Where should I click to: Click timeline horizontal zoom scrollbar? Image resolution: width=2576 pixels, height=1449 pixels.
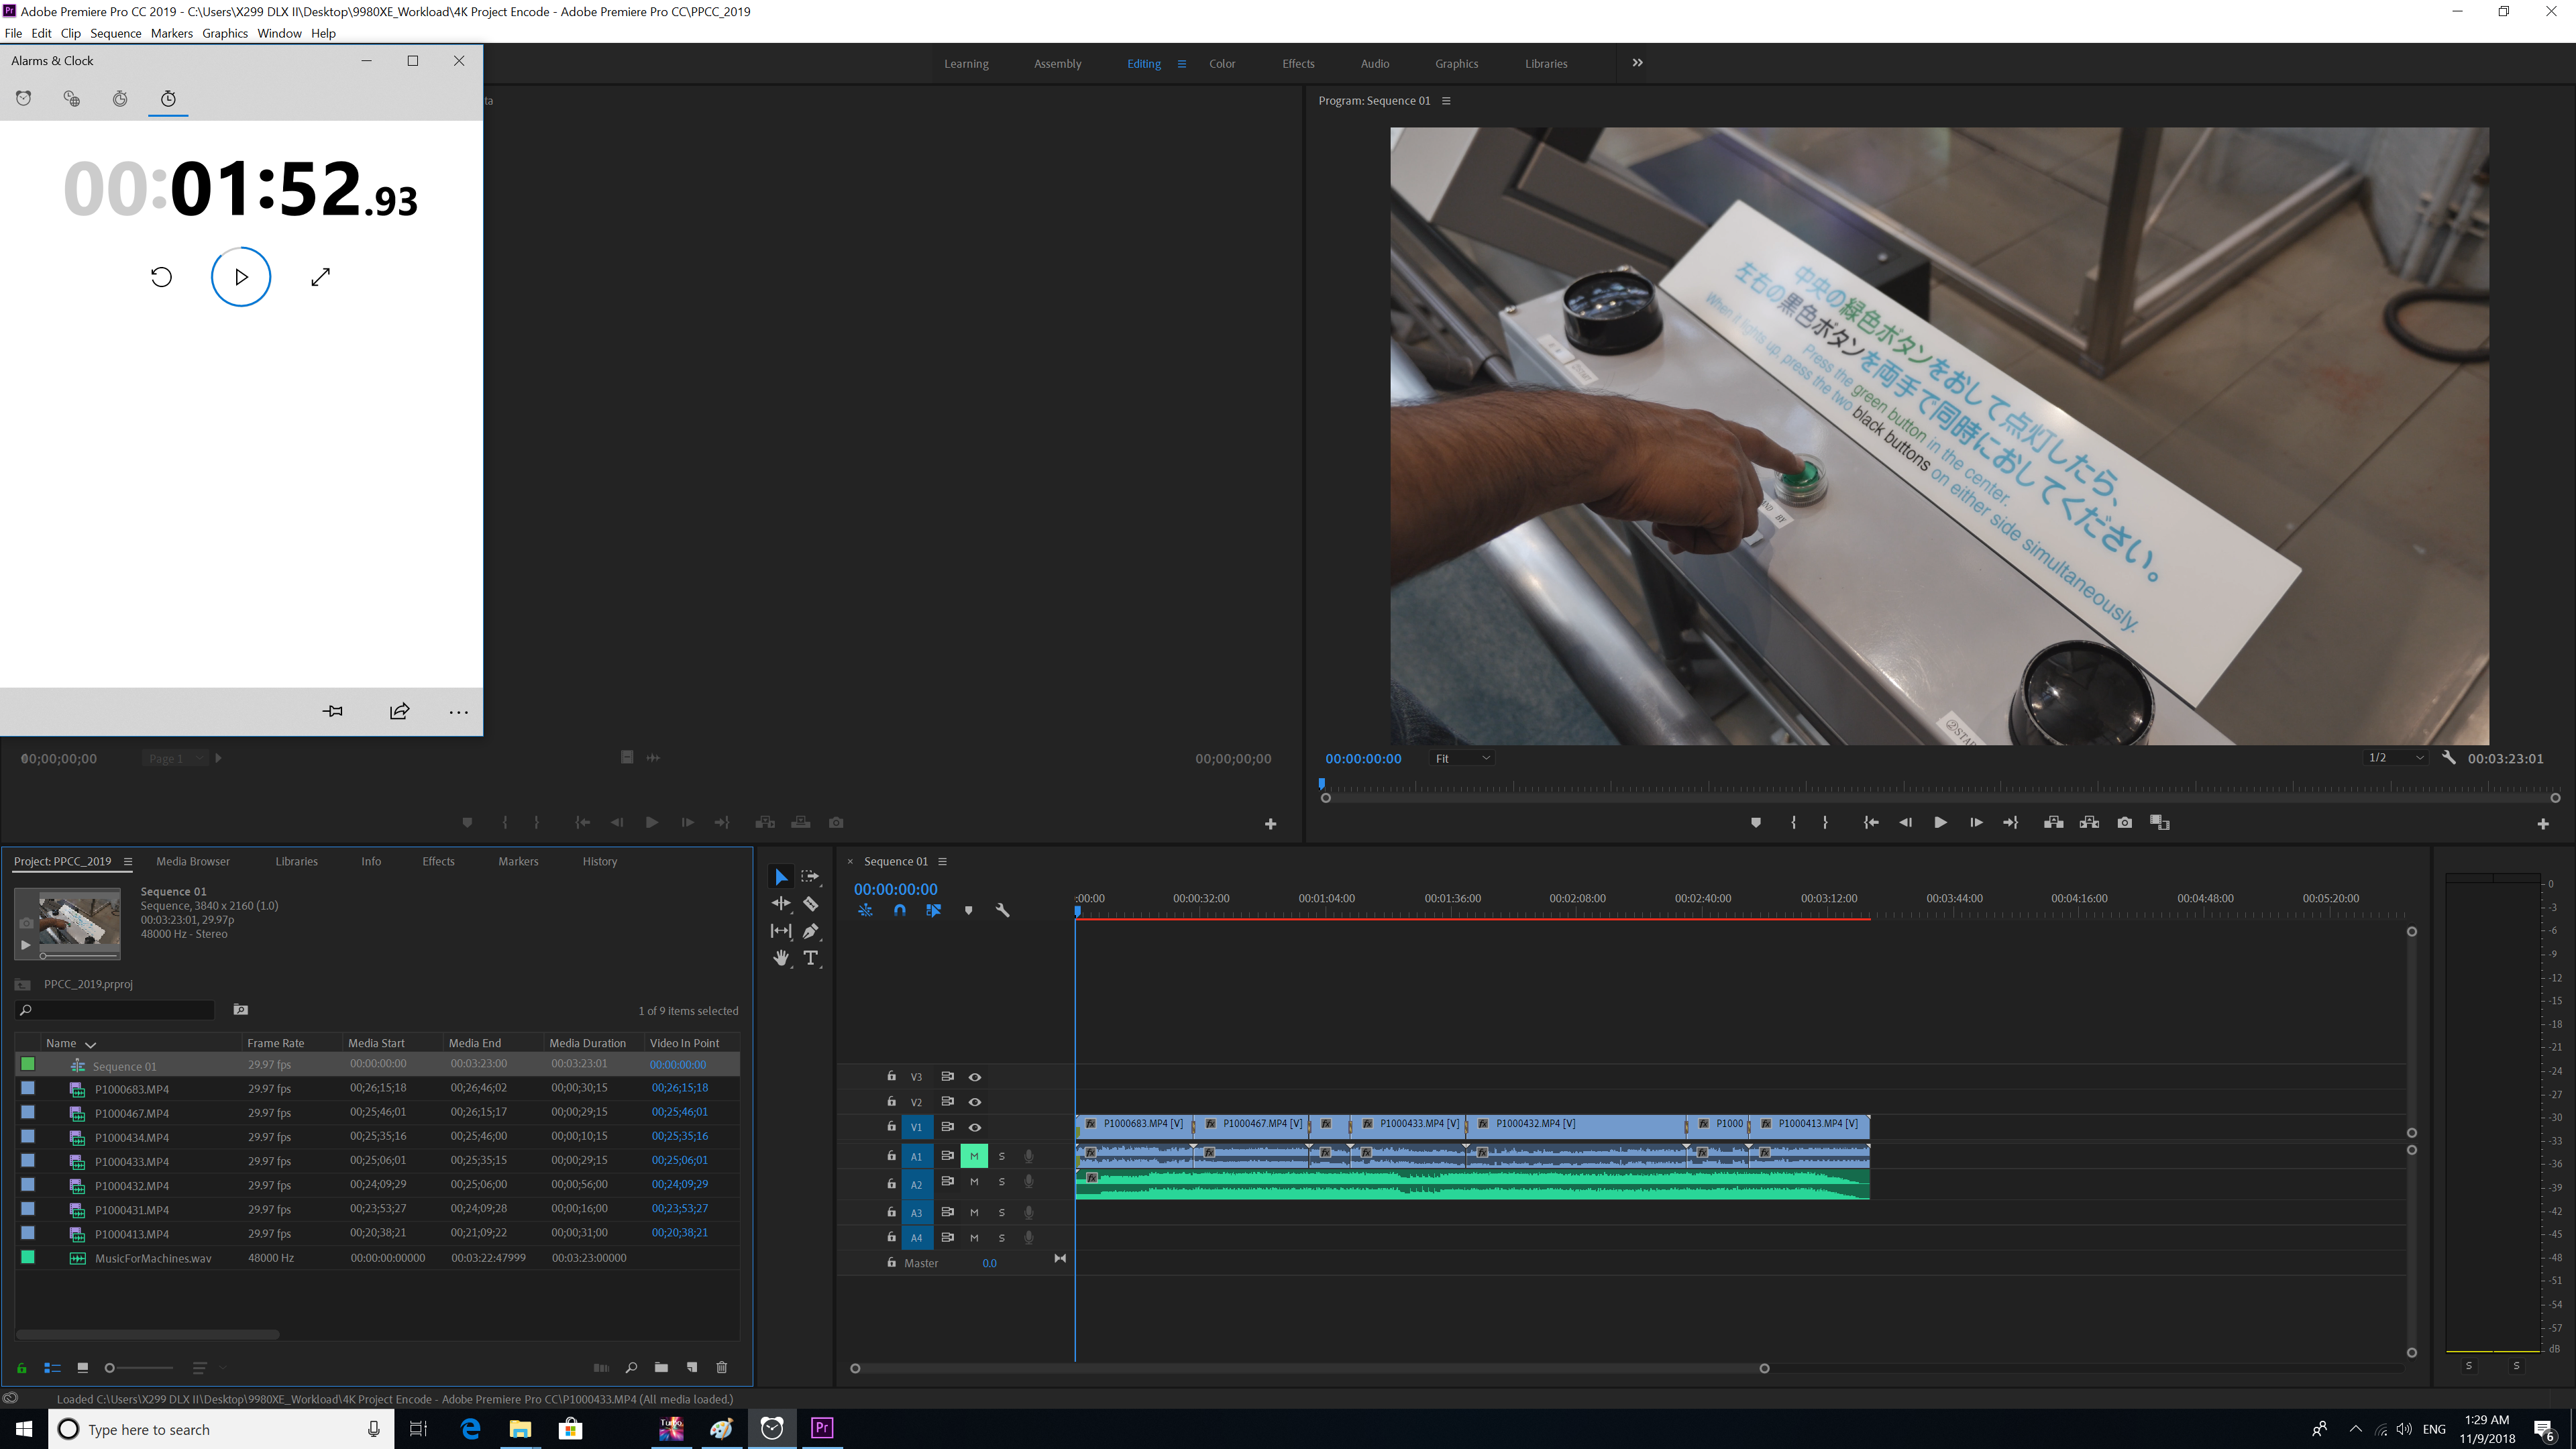coord(1309,1368)
